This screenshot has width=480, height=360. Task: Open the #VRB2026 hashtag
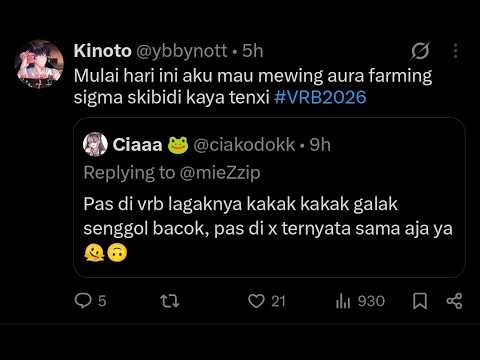click(x=320, y=97)
